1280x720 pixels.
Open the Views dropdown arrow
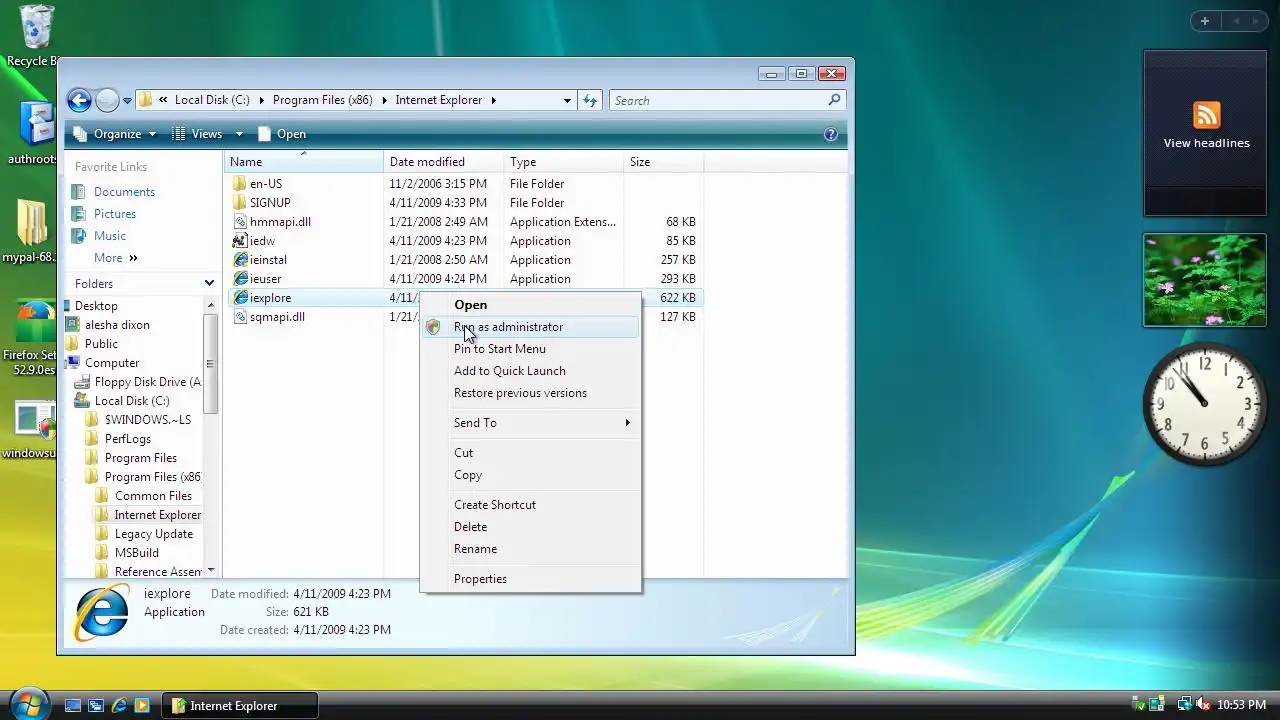239,134
